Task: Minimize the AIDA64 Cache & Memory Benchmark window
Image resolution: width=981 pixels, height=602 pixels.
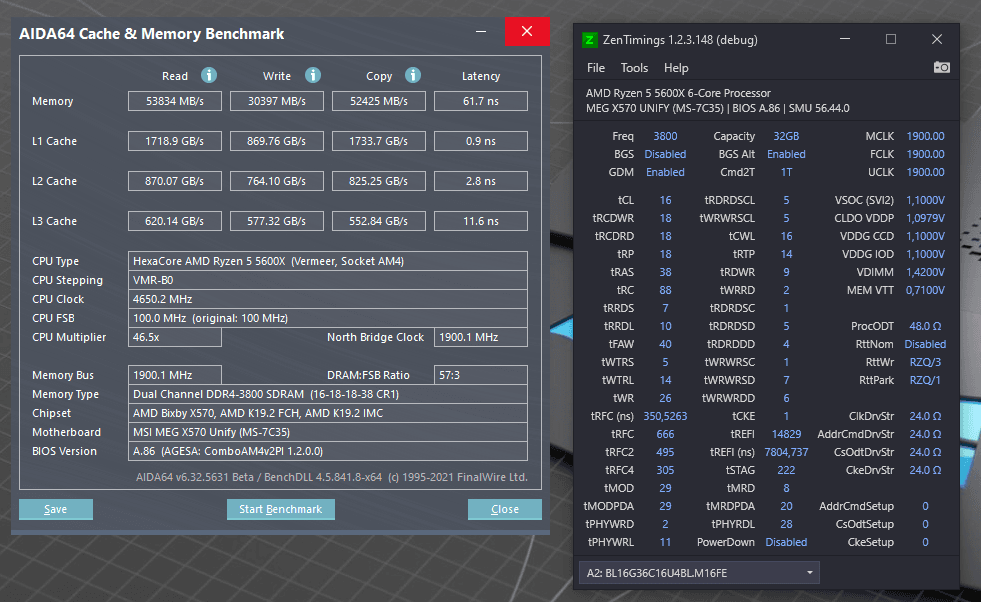Action: click(481, 31)
